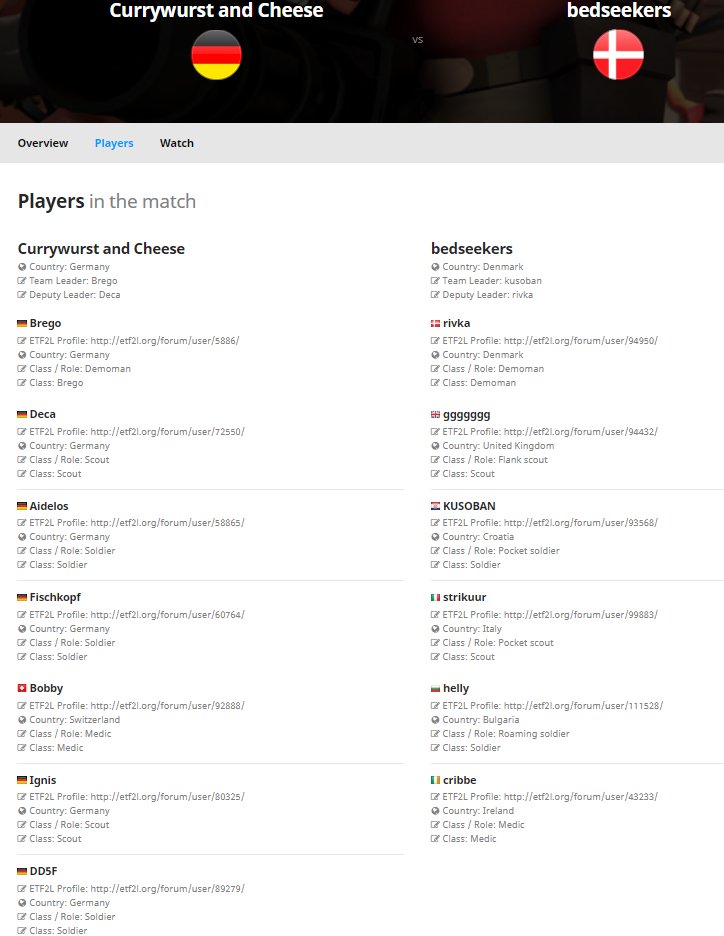Select player name Brego

coord(45,324)
